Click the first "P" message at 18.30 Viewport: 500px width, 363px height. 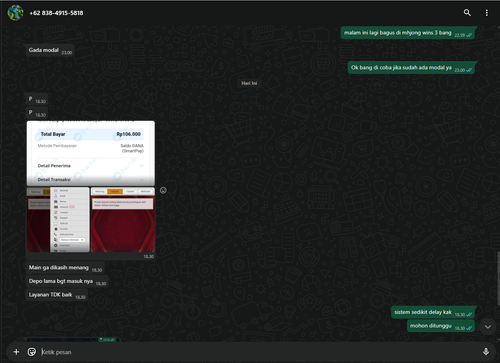tap(37, 99)
